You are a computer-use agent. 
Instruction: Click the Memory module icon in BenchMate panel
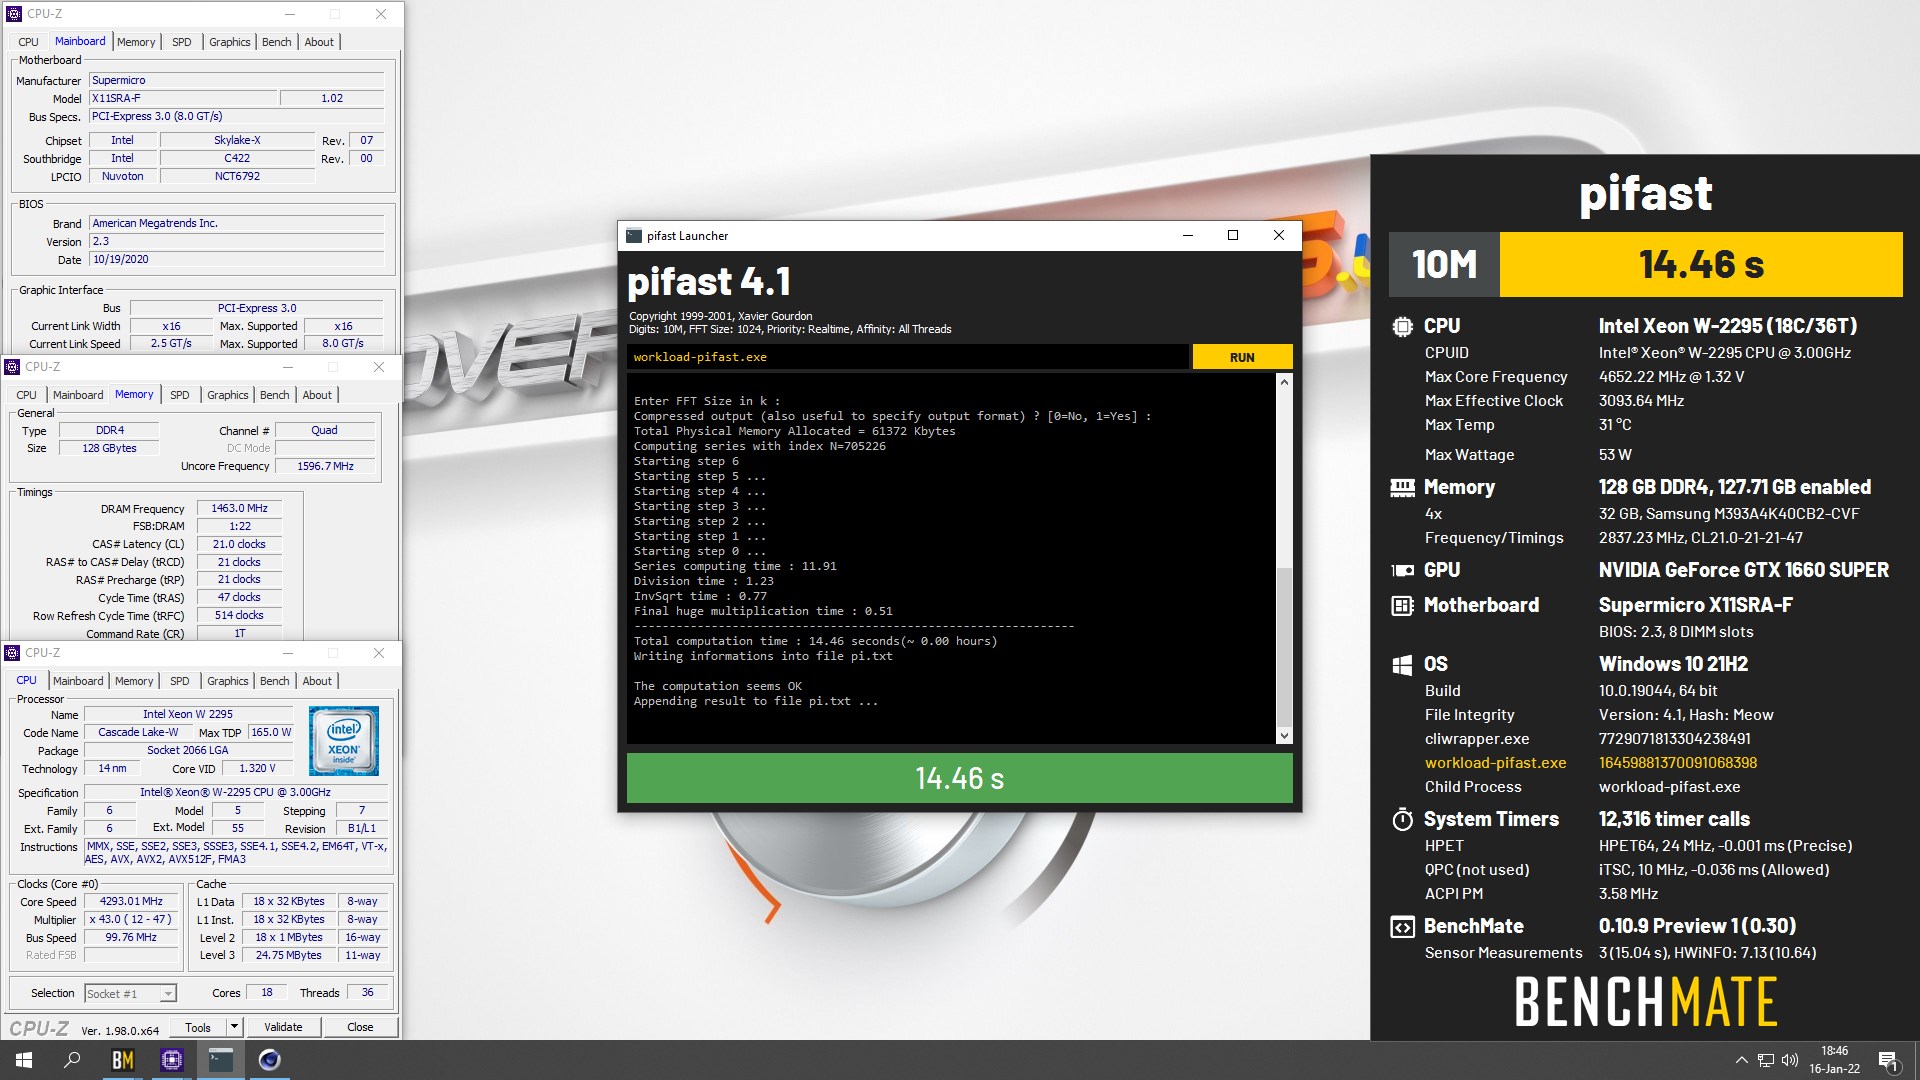point(1402,488)
